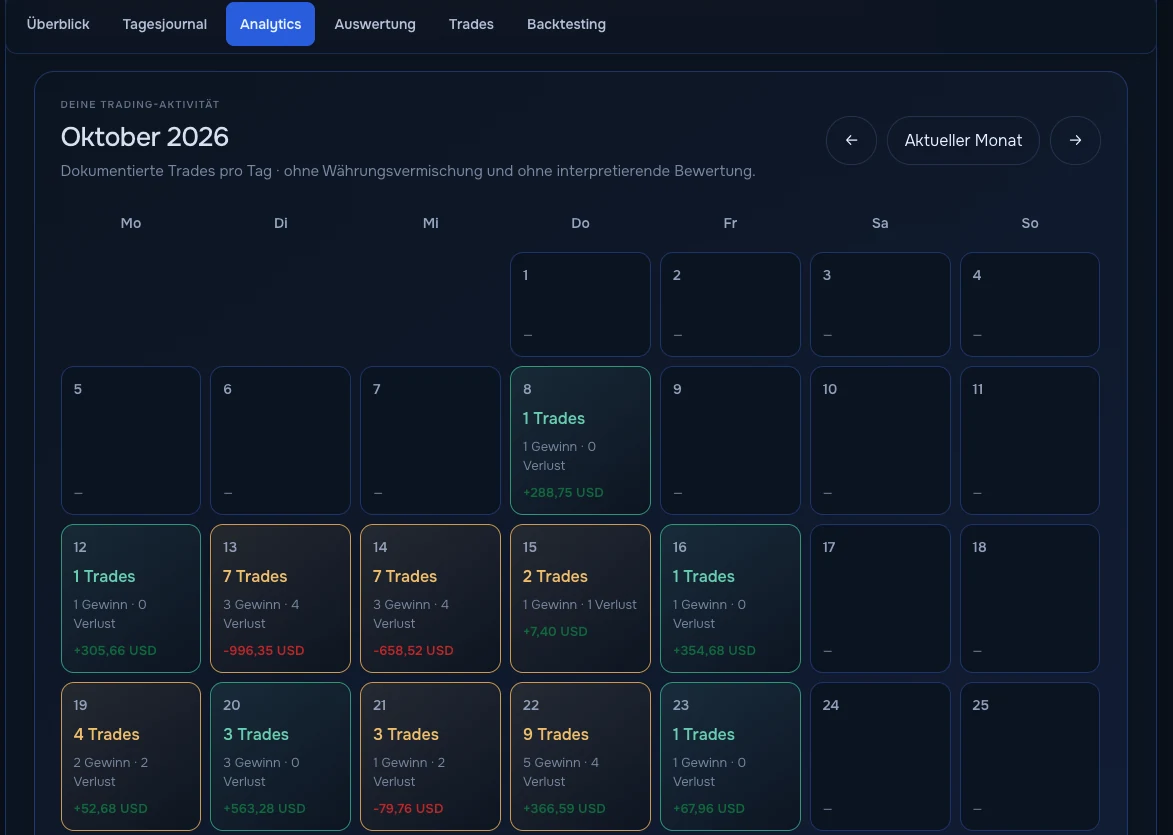
Task: Click the DEINE TRADING-AKTIVITÄT label
Action: pyautogui.click(x=140, y=105)
